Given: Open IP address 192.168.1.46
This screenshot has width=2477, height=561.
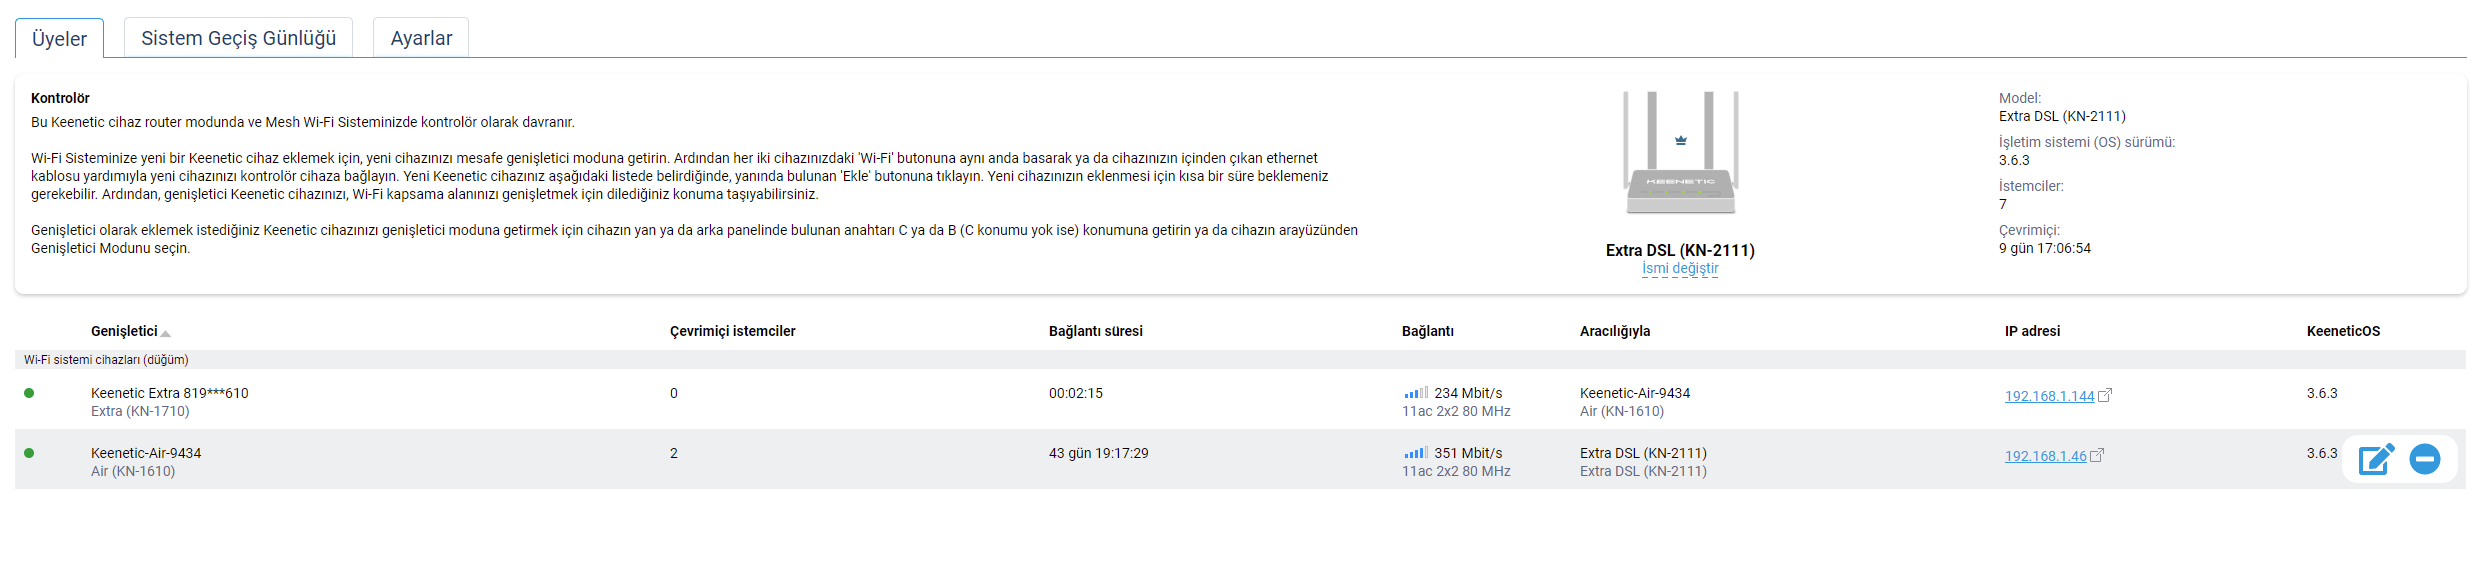Looking at the screenshot, I should 2045,456.
